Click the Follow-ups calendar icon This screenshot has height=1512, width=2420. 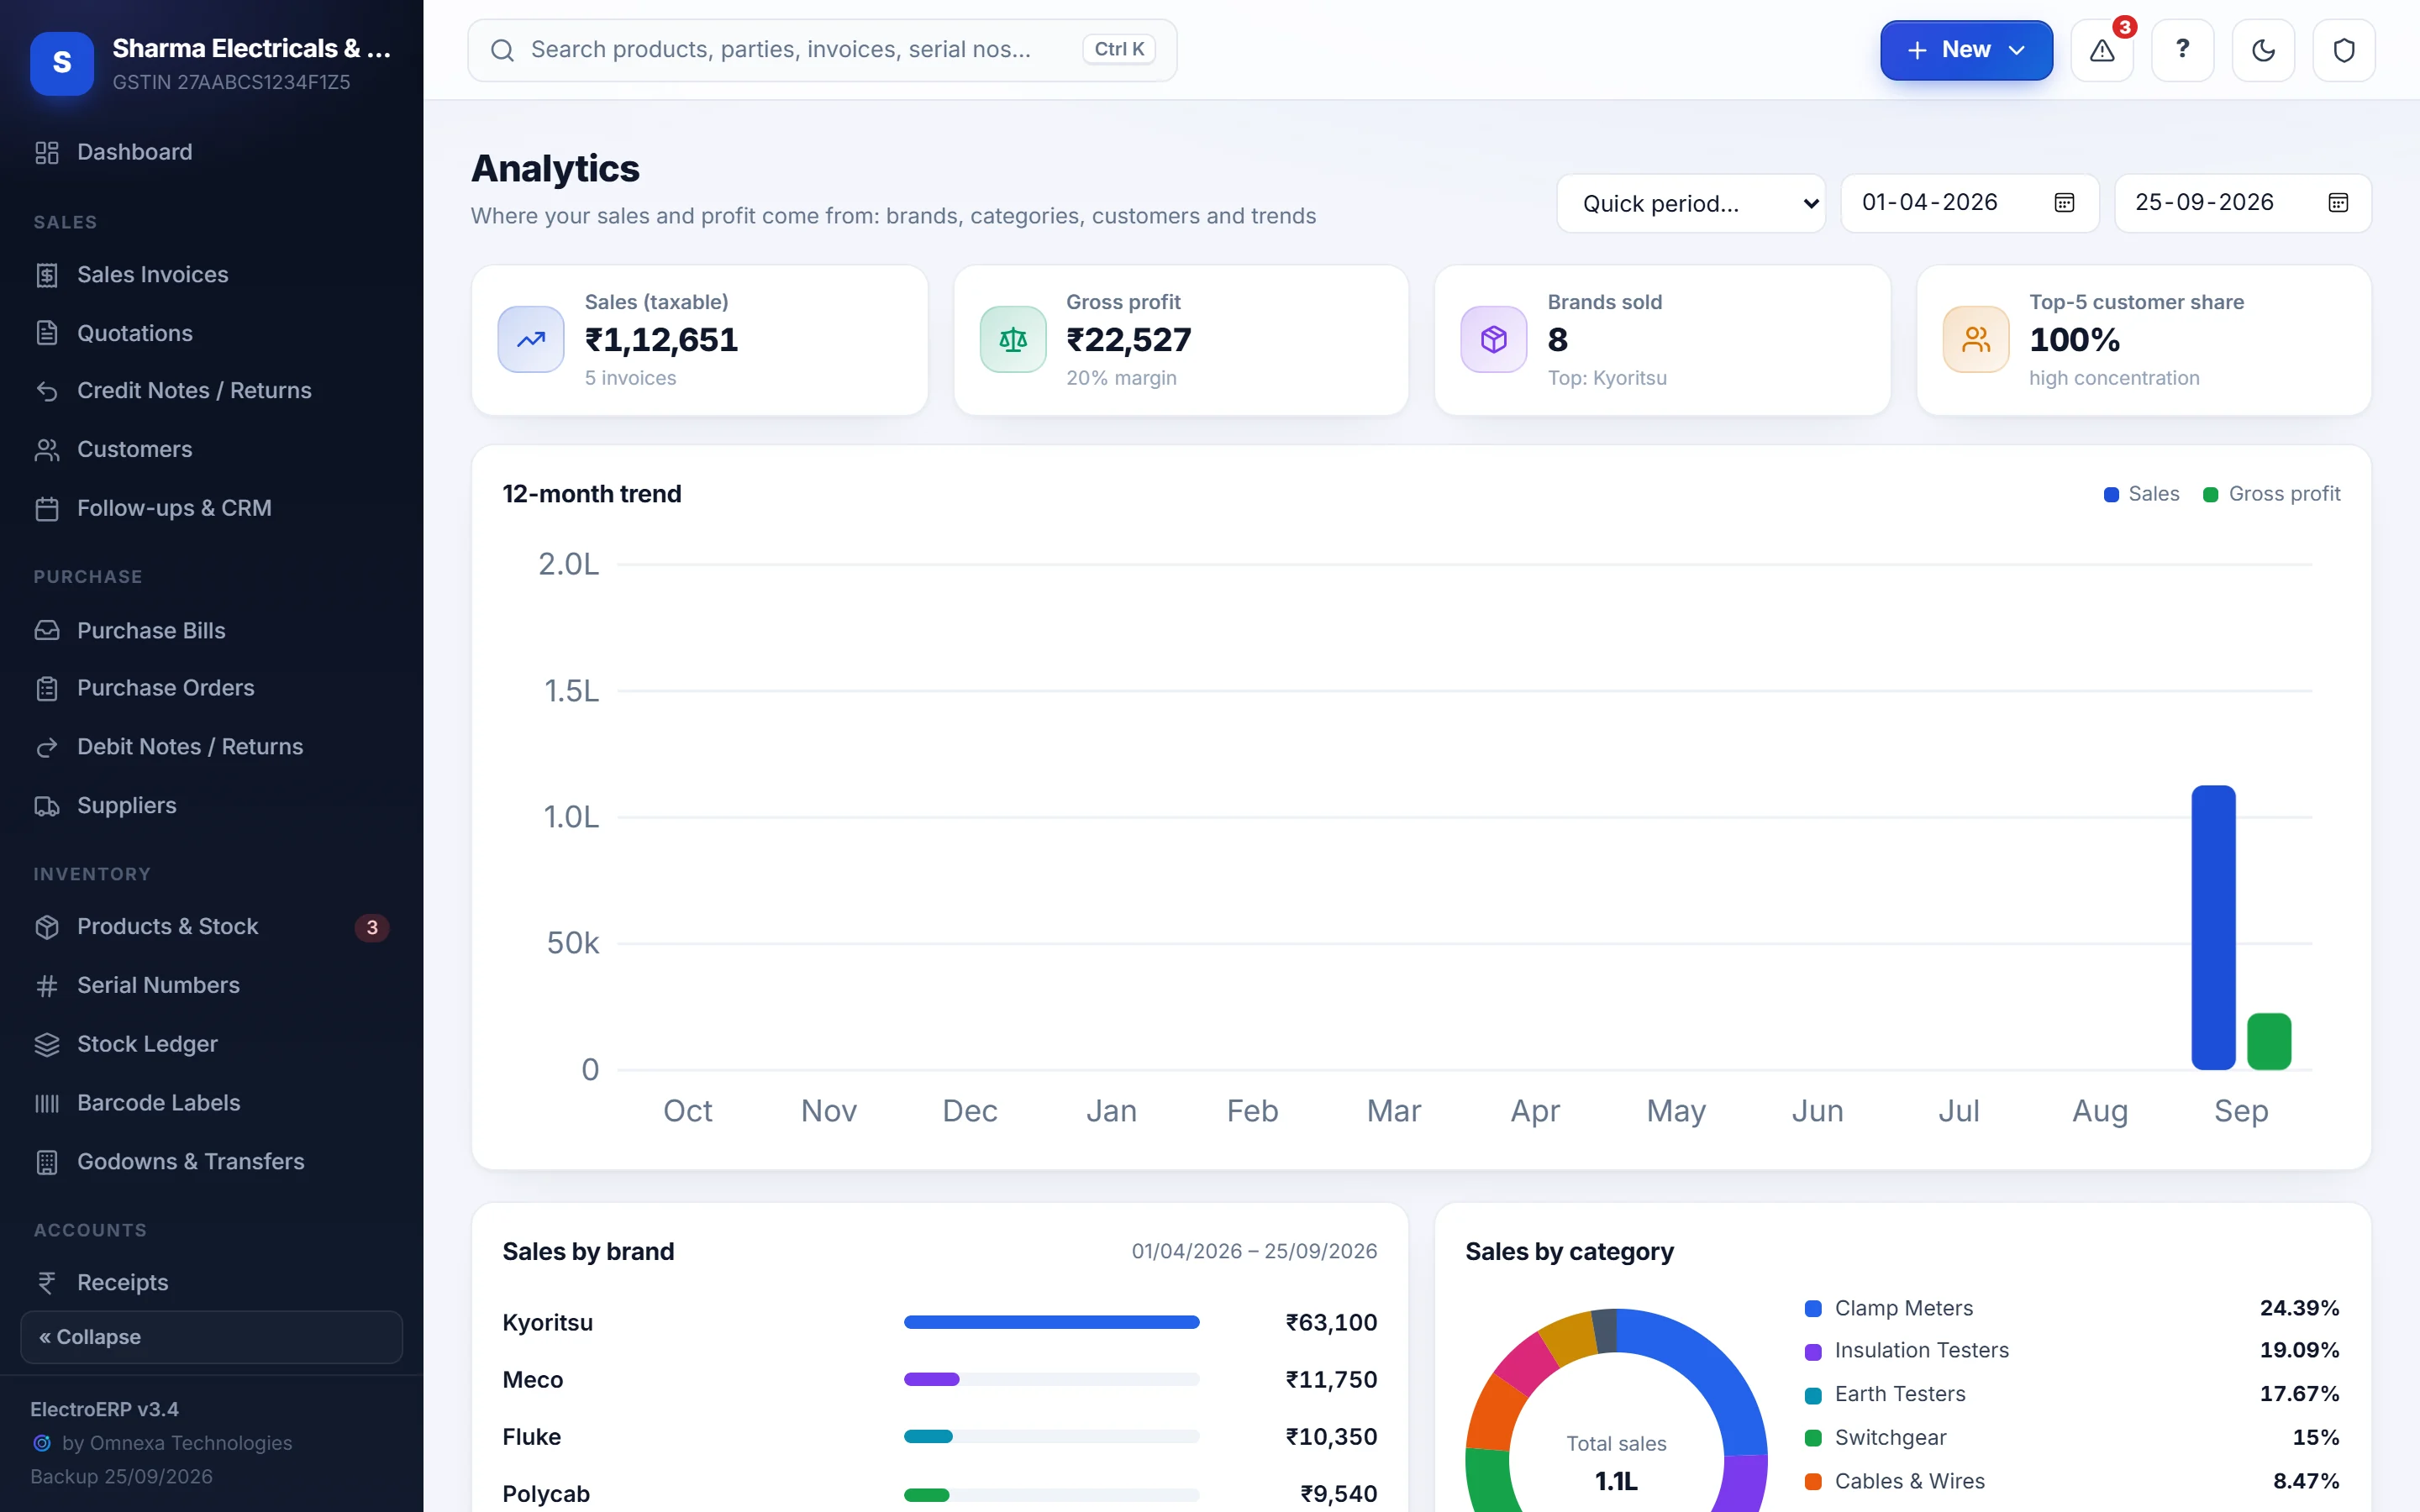[47, 509]
